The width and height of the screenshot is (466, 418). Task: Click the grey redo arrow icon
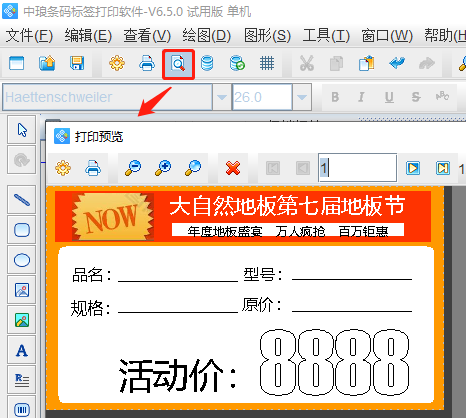(427, 63)
